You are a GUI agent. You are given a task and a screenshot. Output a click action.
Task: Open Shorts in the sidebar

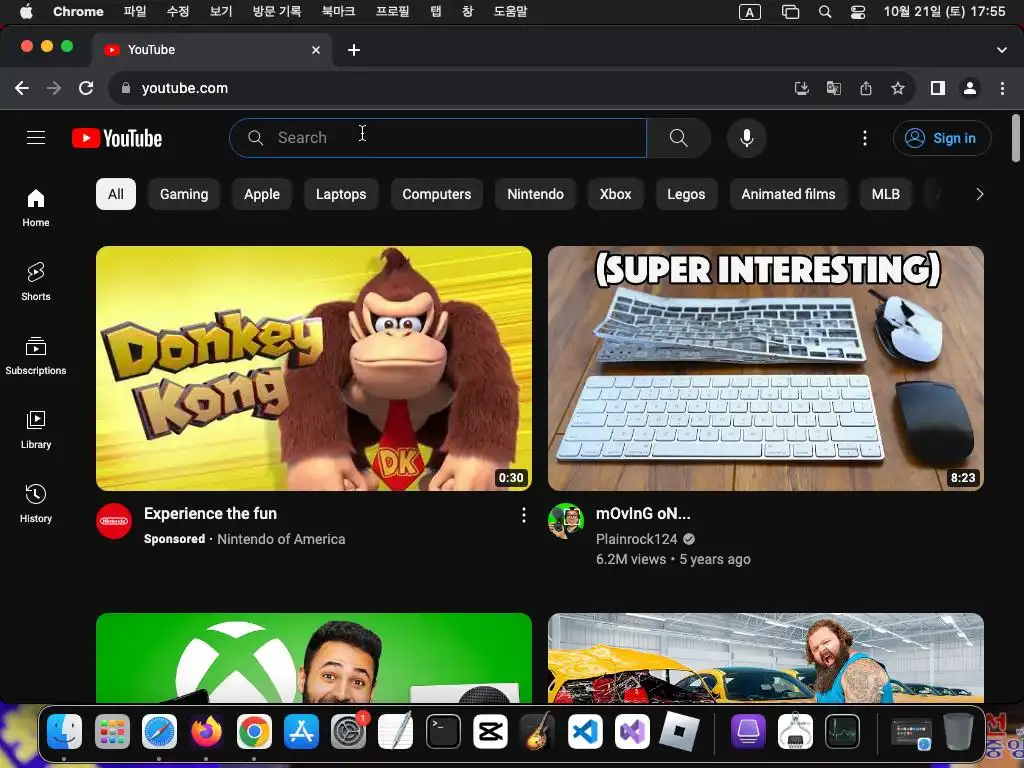point(36,282)
